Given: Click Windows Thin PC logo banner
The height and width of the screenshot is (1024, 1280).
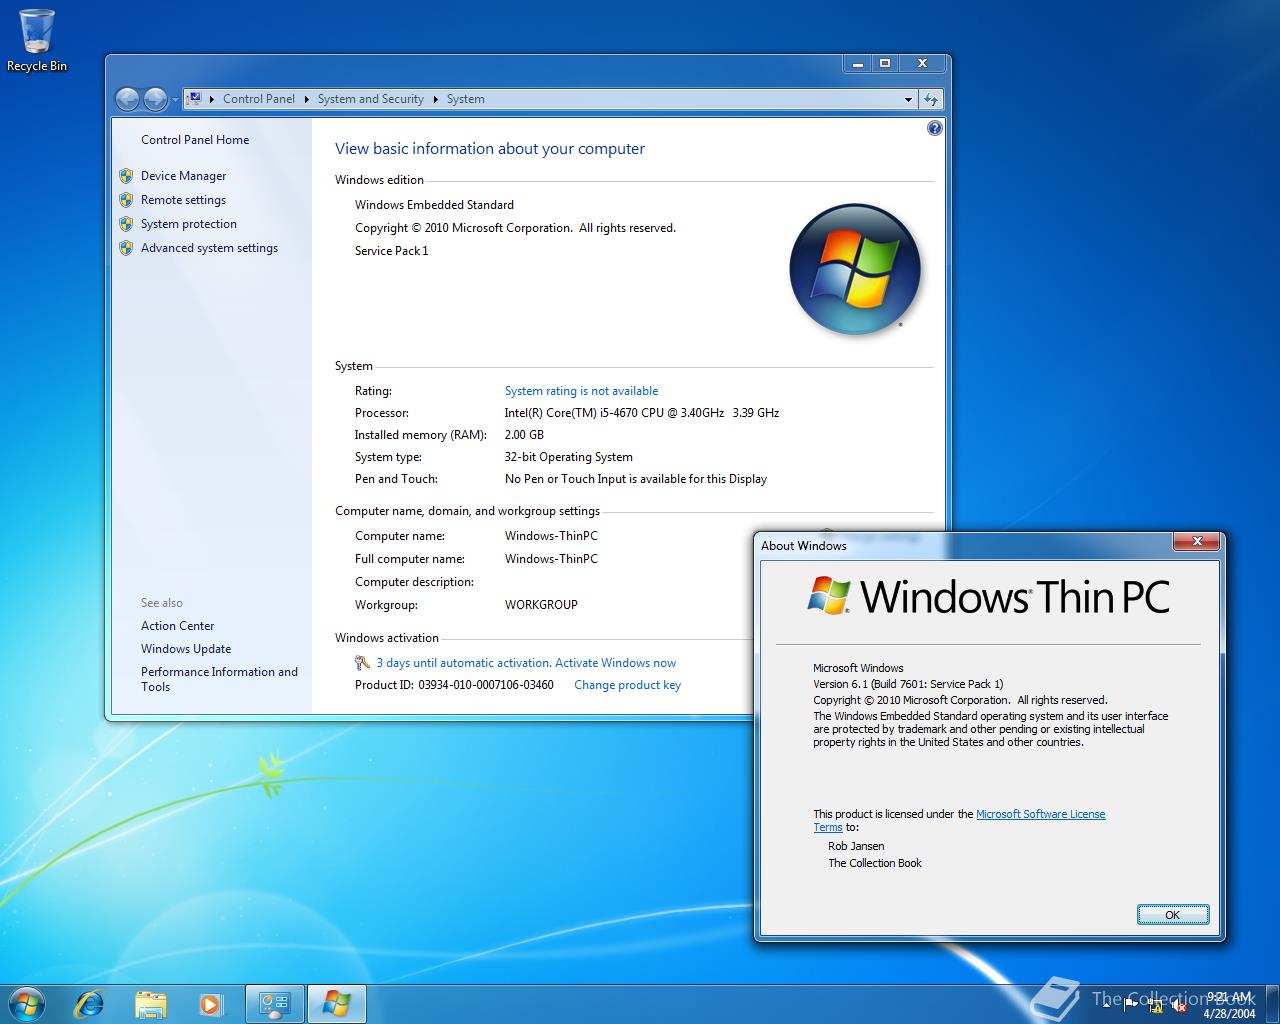Looking at the screenshot, I should coord(988,597).
